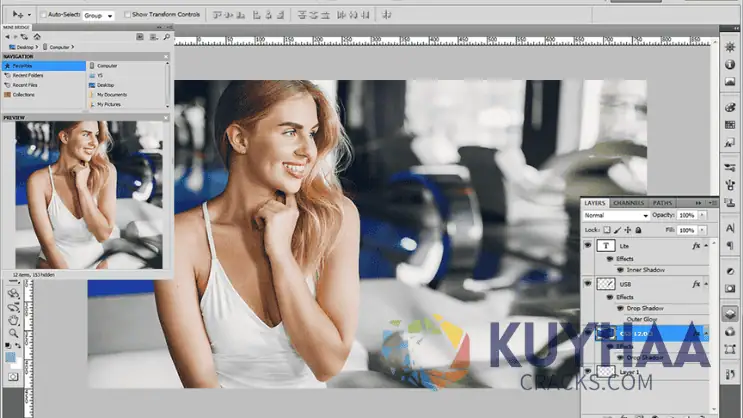Hide the Lite text layer via eye icon
This screenshot has width=743, height=418.
[x=588, y=245]
